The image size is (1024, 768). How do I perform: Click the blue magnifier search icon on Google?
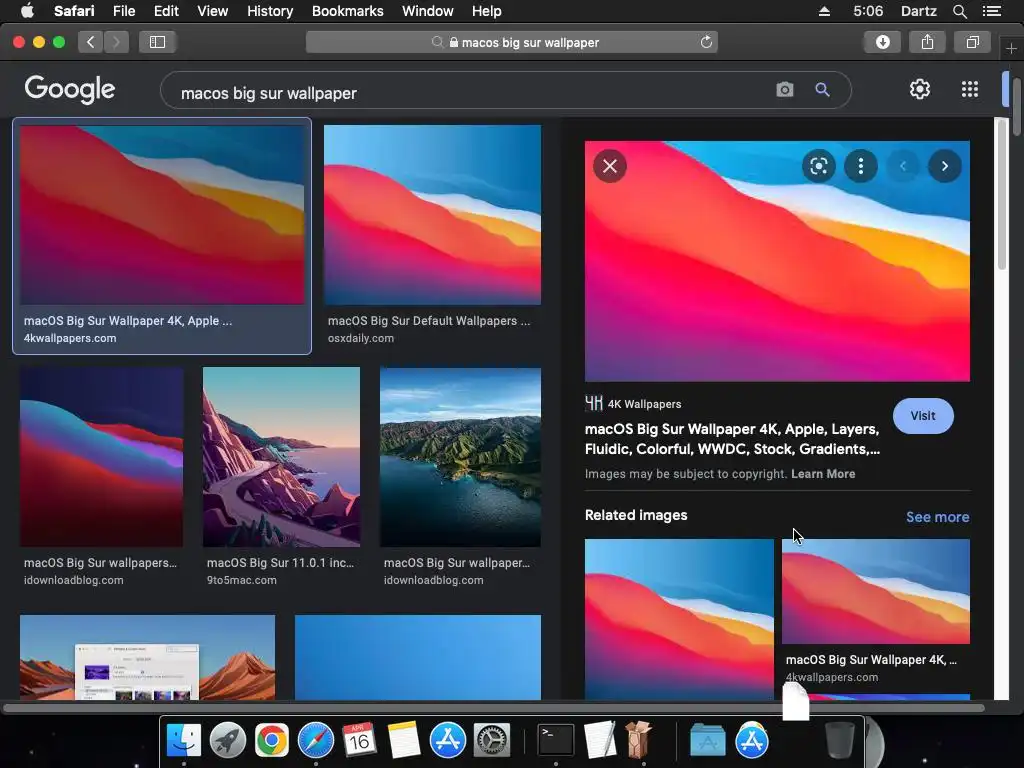[822, 89]
